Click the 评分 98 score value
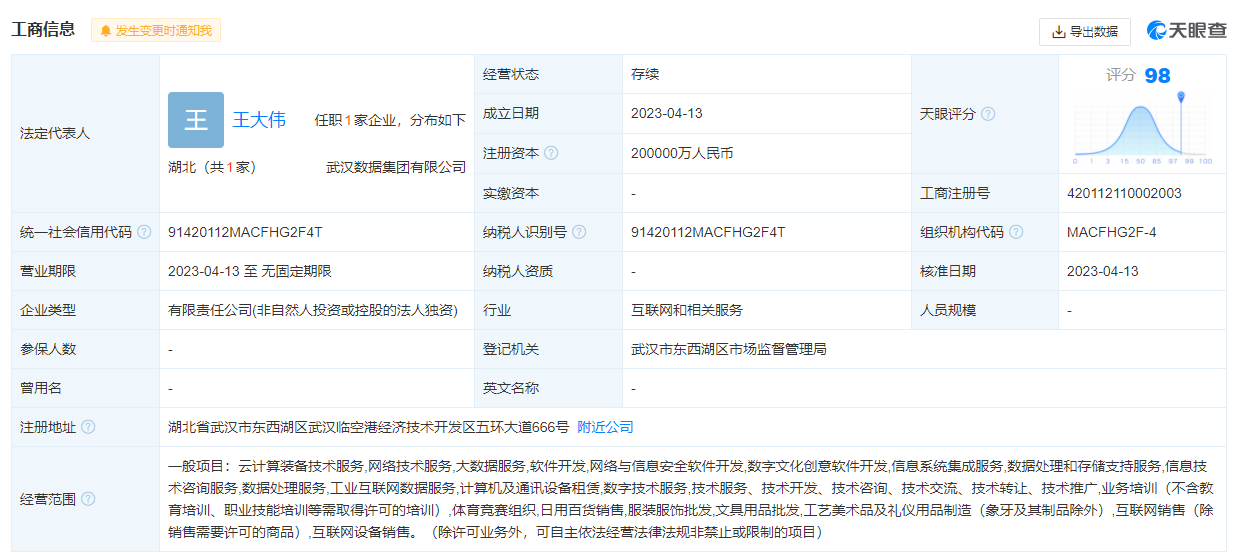Image resolution: width=1233 pixels, height=553 pixels. click(x=1157, y=76)
